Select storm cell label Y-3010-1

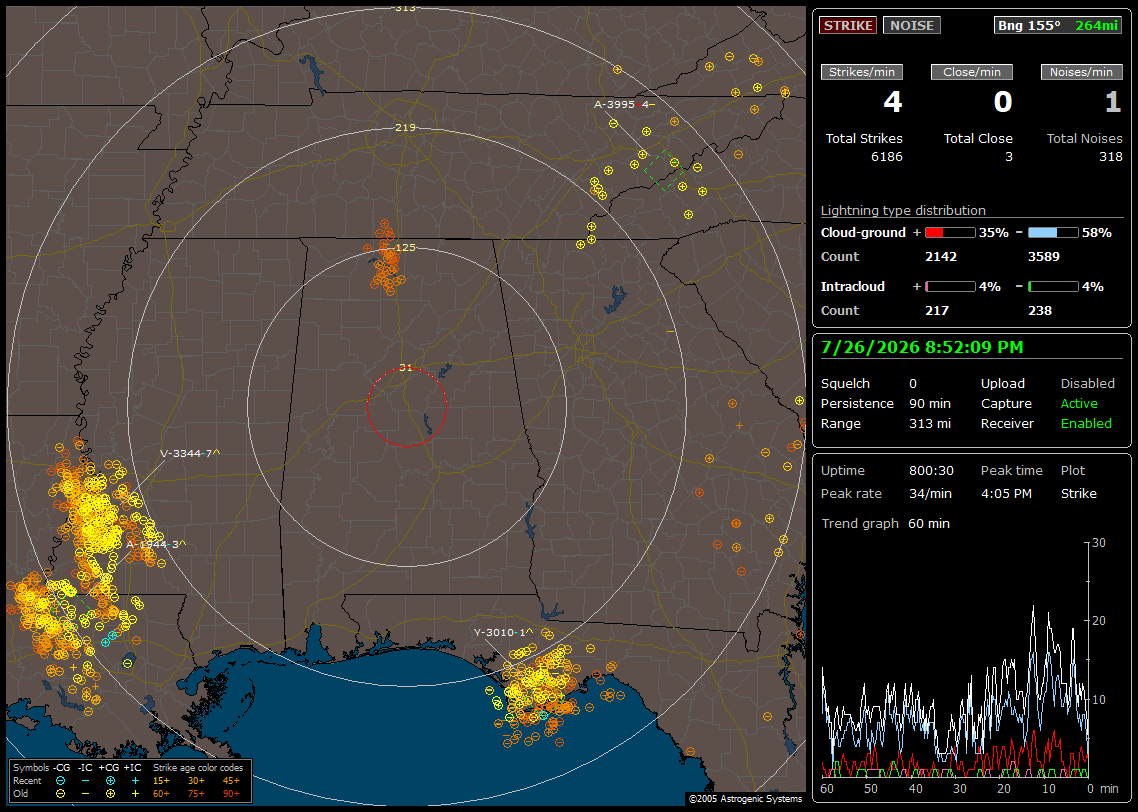click(503, 633)
